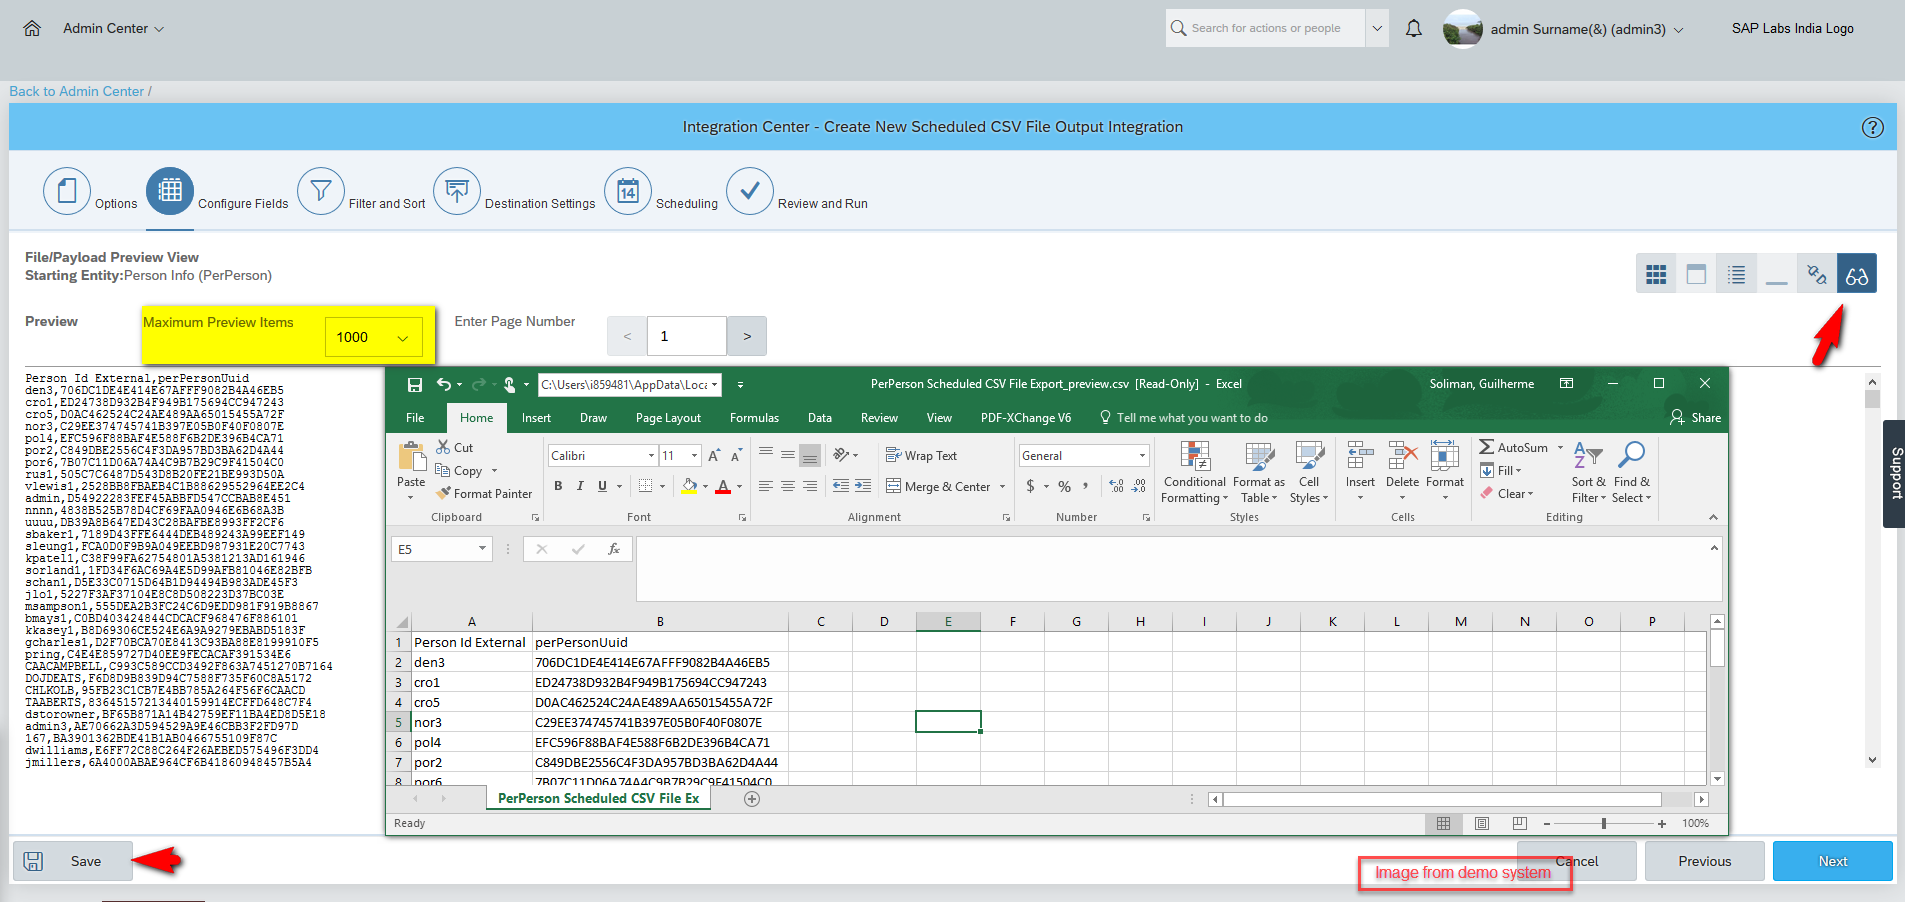Viewport: 1905px width, 902px height.
Task: Click Find & Select in Excel
Action: click(x=1631, y=473)
